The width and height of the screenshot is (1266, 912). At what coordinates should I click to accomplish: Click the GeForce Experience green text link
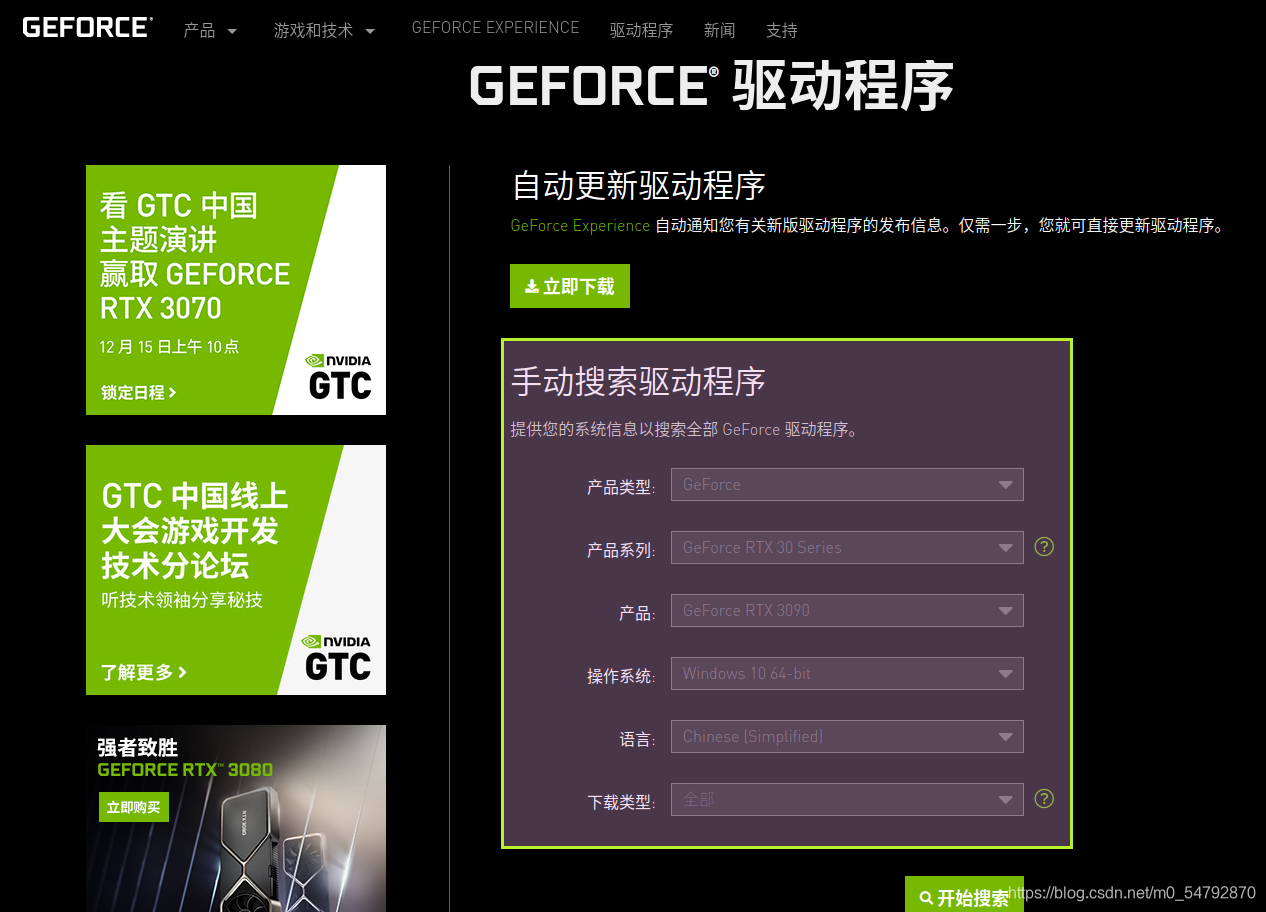click(x=580, y=225)
